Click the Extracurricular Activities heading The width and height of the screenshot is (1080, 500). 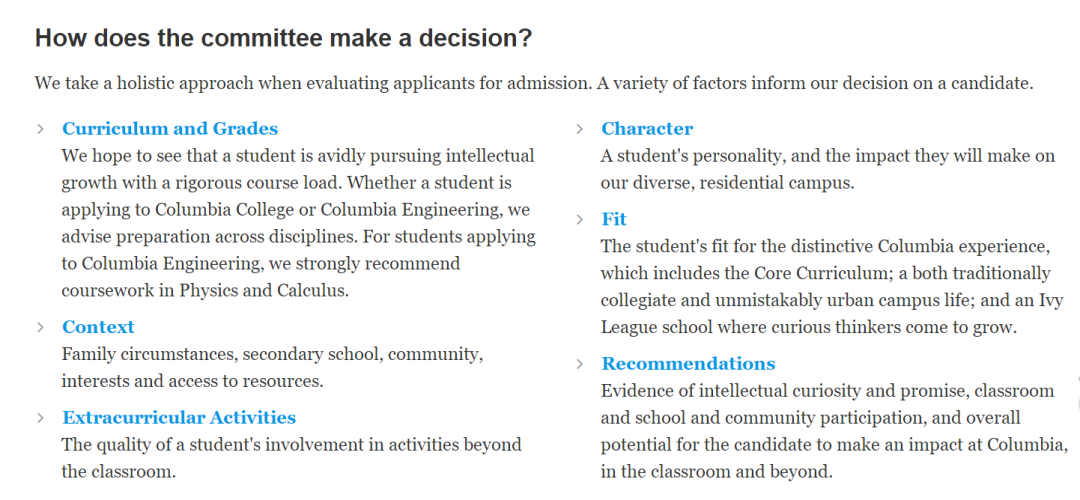point(179,417)
